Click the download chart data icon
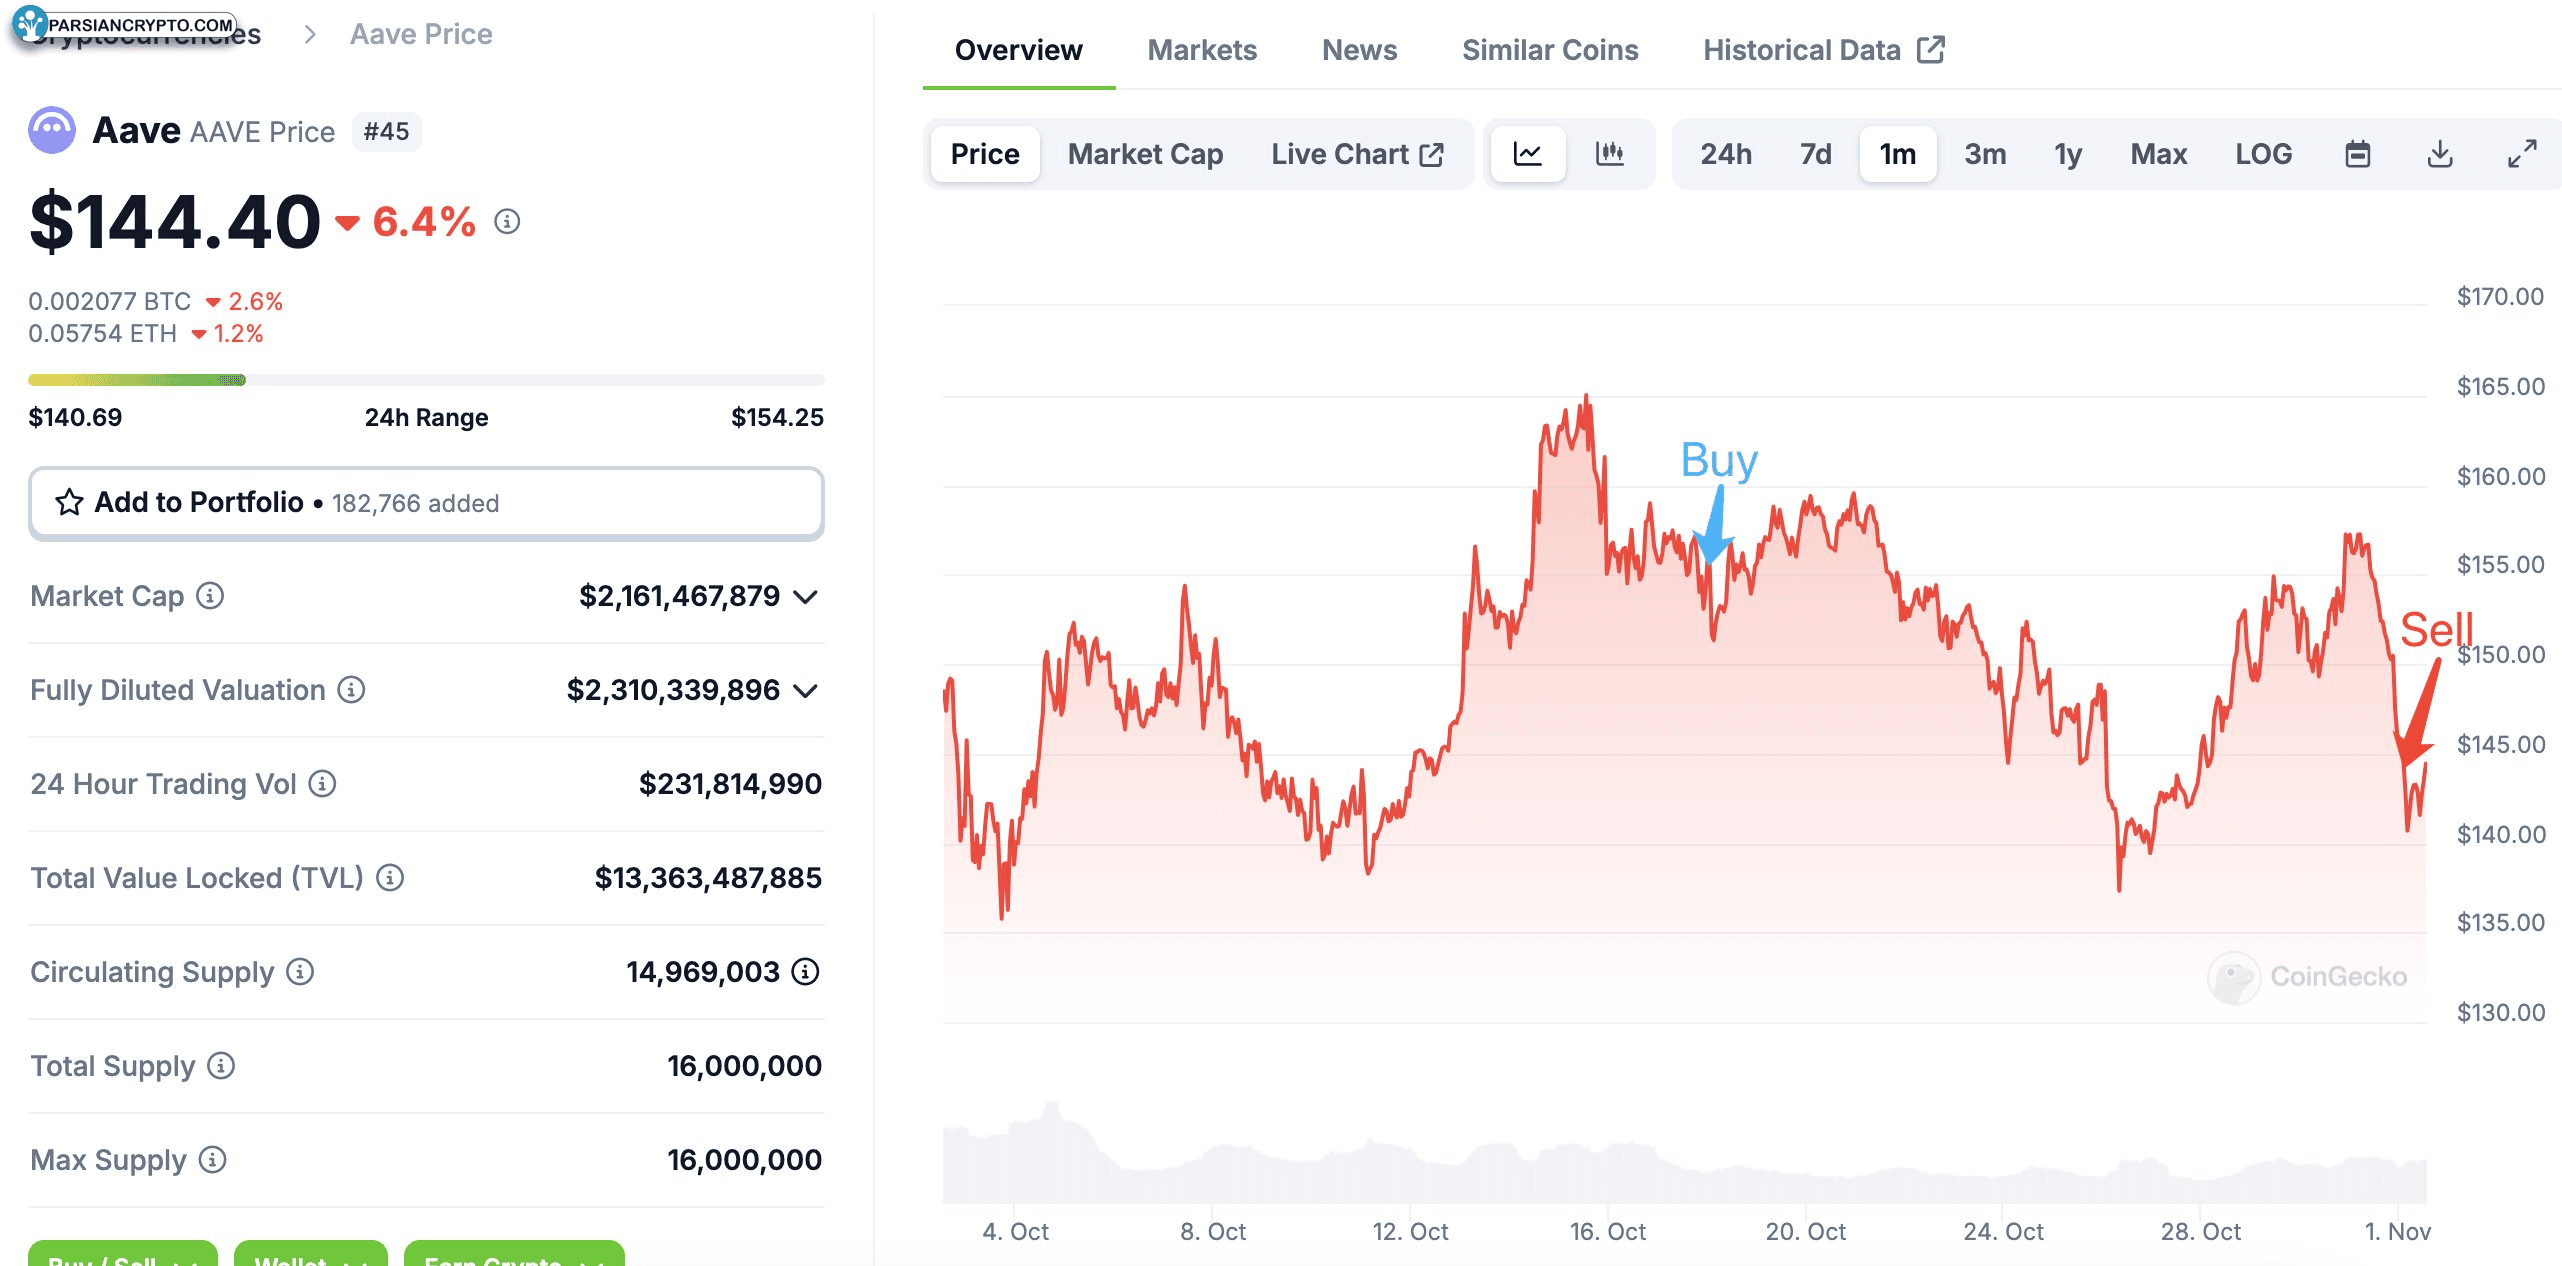The height and width of the screenshot is (1266, 2562). (x=2440, y=154)
